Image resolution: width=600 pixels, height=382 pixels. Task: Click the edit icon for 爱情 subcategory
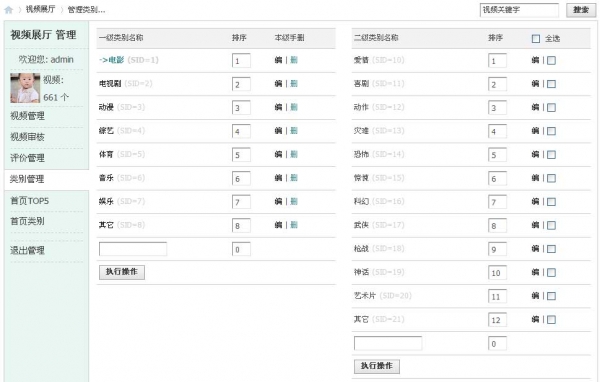535,60
